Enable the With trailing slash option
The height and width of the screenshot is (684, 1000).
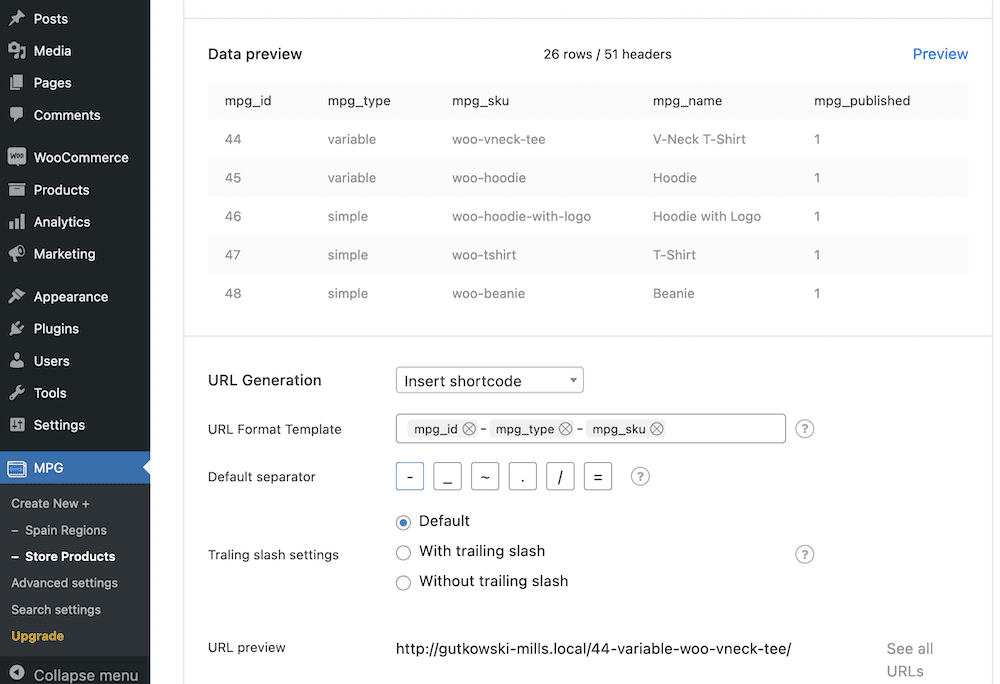(x=403, y=552)
